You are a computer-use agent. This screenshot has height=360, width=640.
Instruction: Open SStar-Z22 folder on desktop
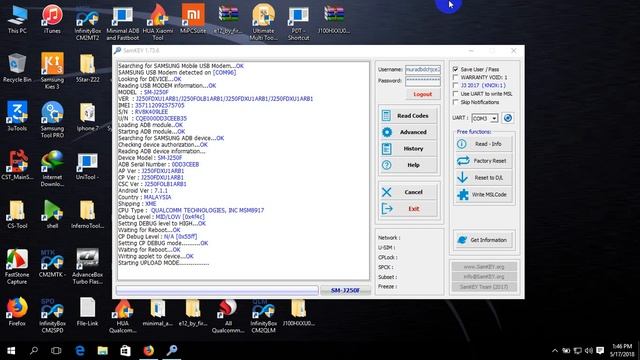[87, 68]
